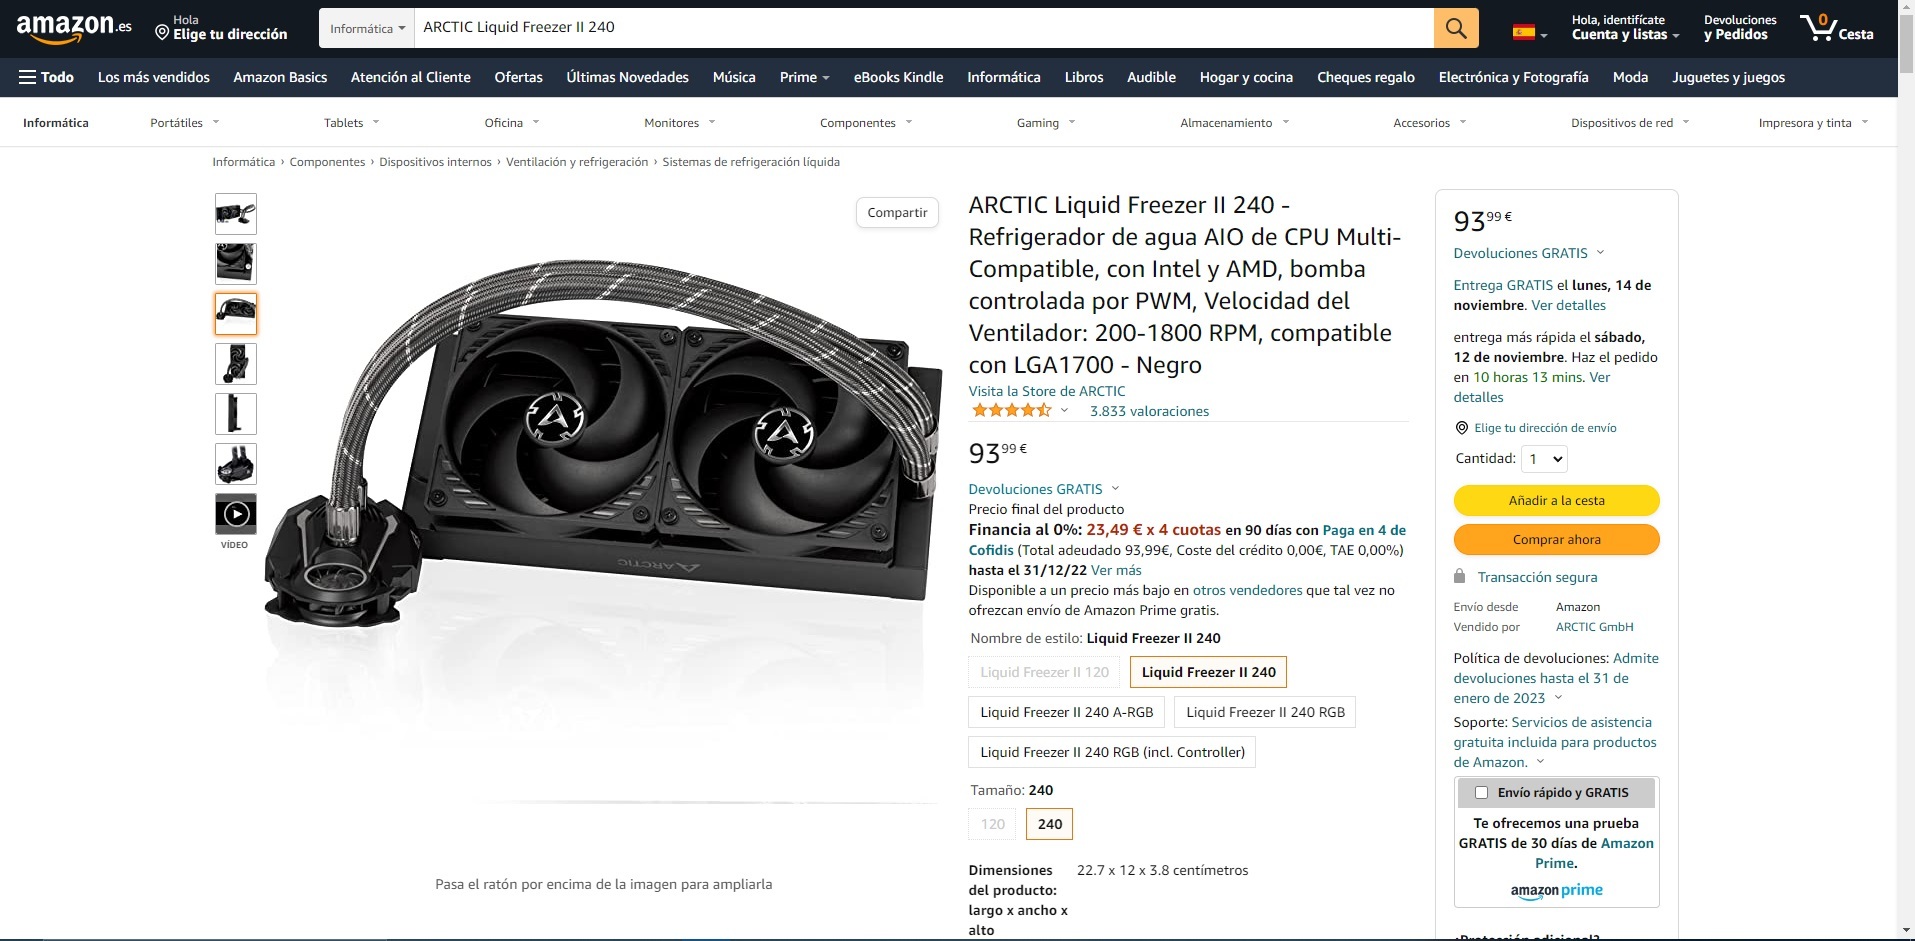
Task: Open the shopping cart (Cesta)
Action: pos(1837,28)
